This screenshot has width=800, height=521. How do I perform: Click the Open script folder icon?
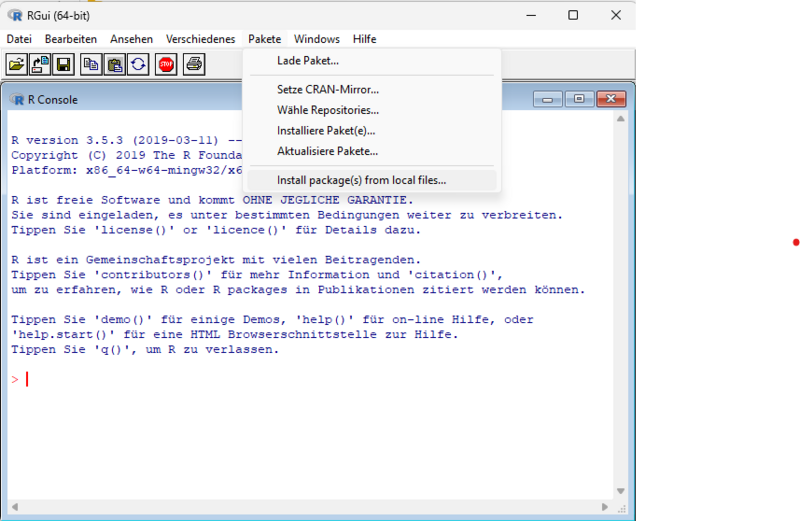(x=17, y=65)
